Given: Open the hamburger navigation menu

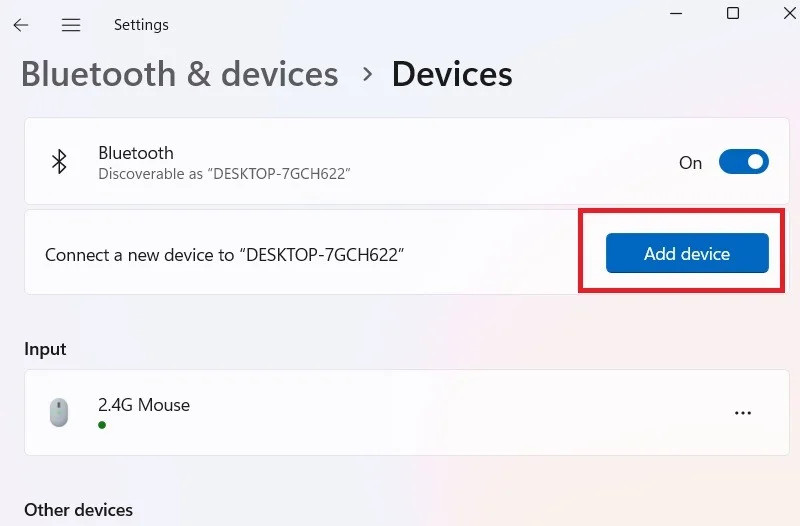Looking at the screenshot, I should tap(71, 25).
